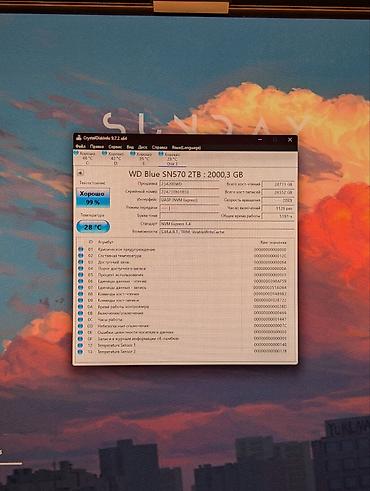Open the Правка menu

pyautogui.click(x=97, y=147)
